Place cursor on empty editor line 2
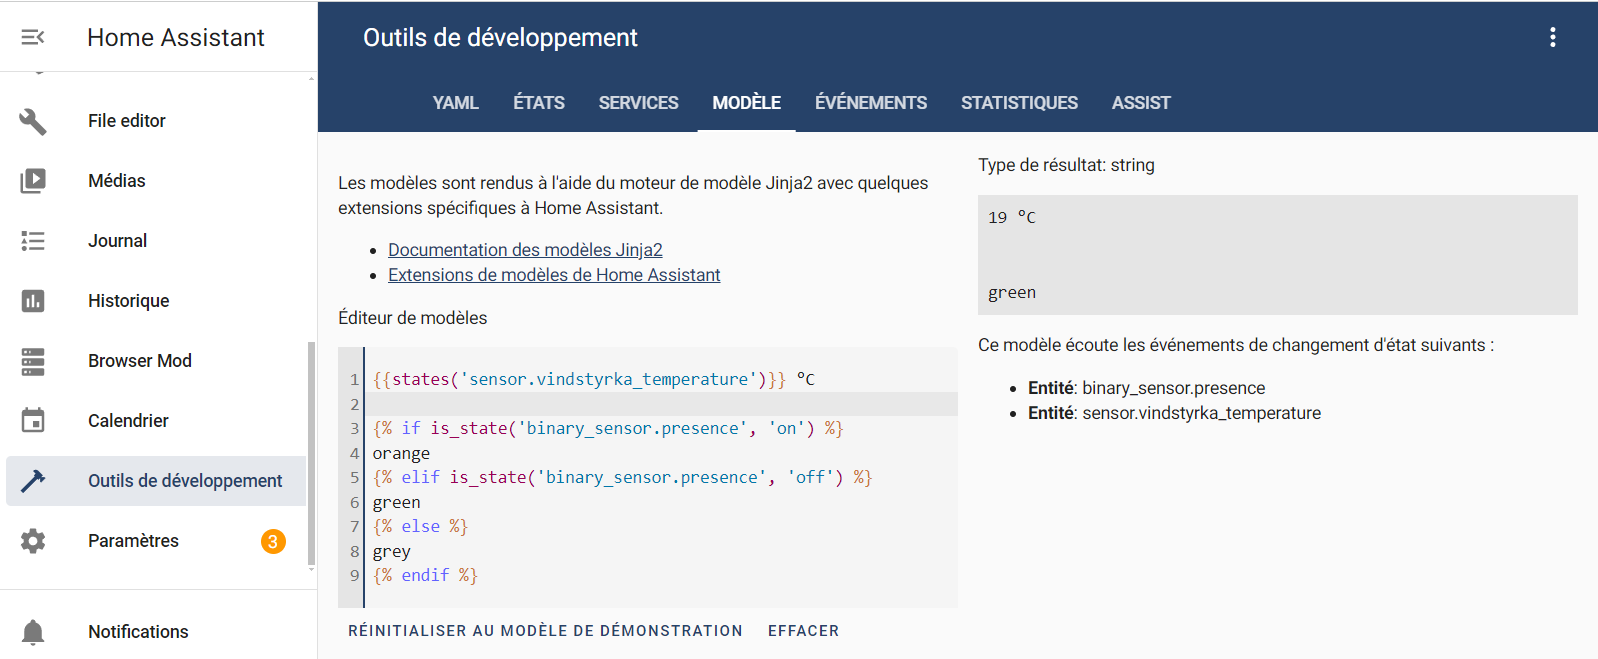The image size is (1598, 659). [660, 404]
